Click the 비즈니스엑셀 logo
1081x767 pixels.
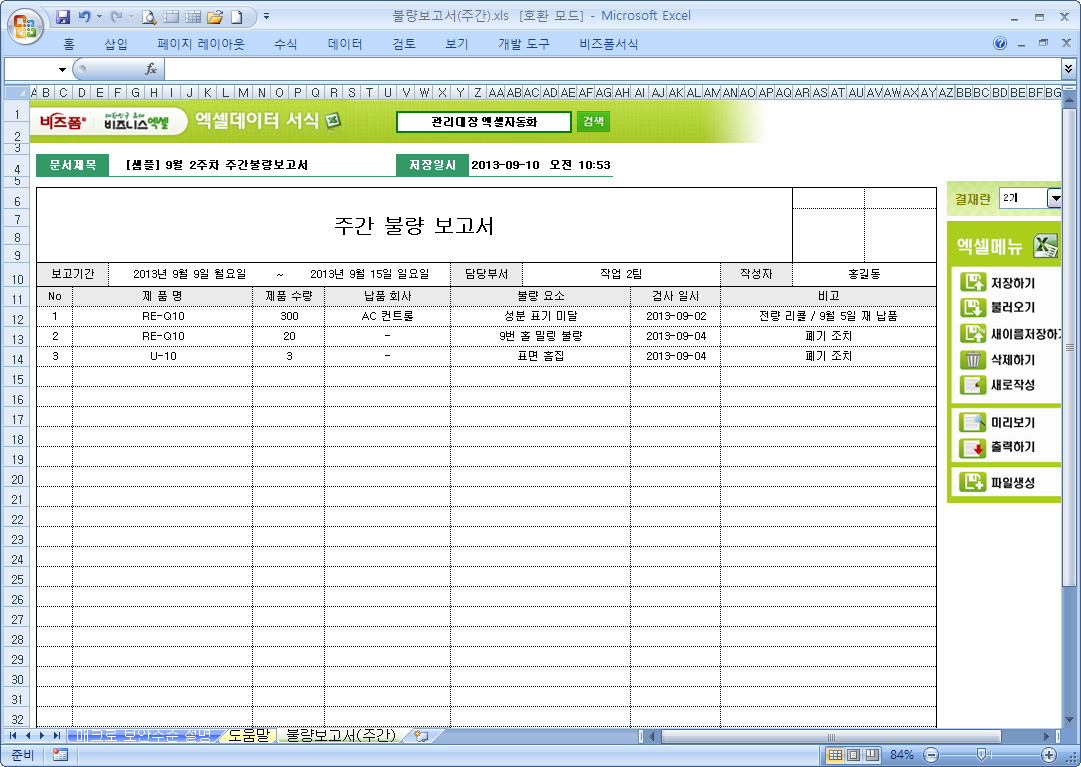[x=137, y=121]
